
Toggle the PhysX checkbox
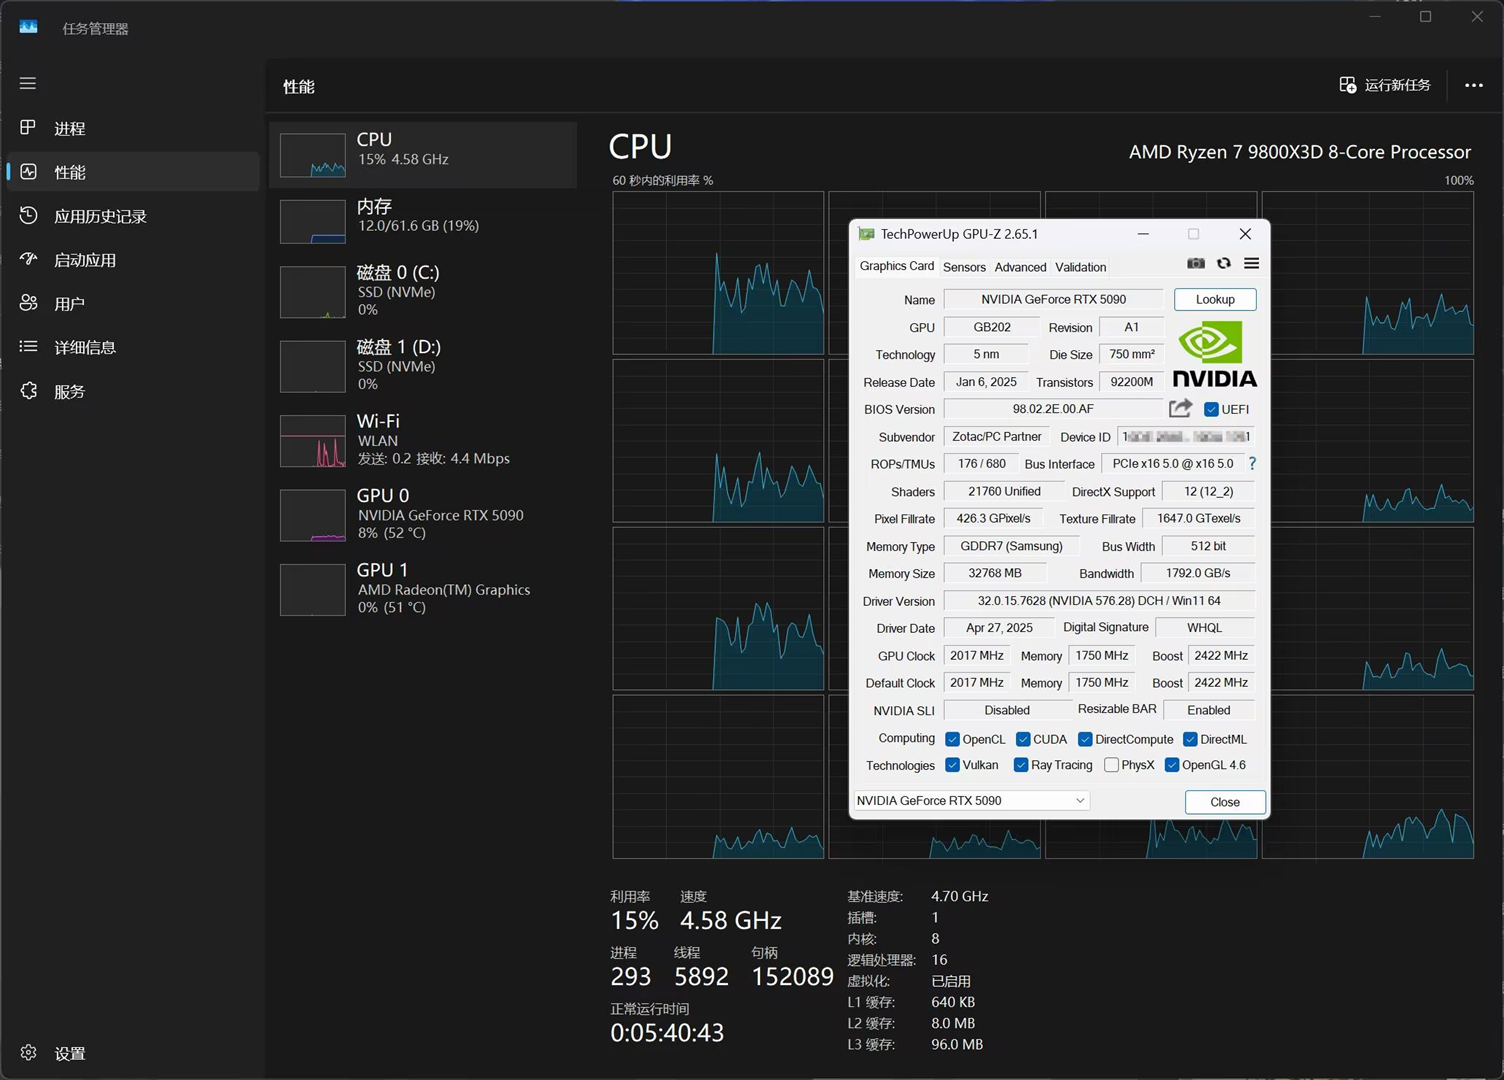point(1111,765)
